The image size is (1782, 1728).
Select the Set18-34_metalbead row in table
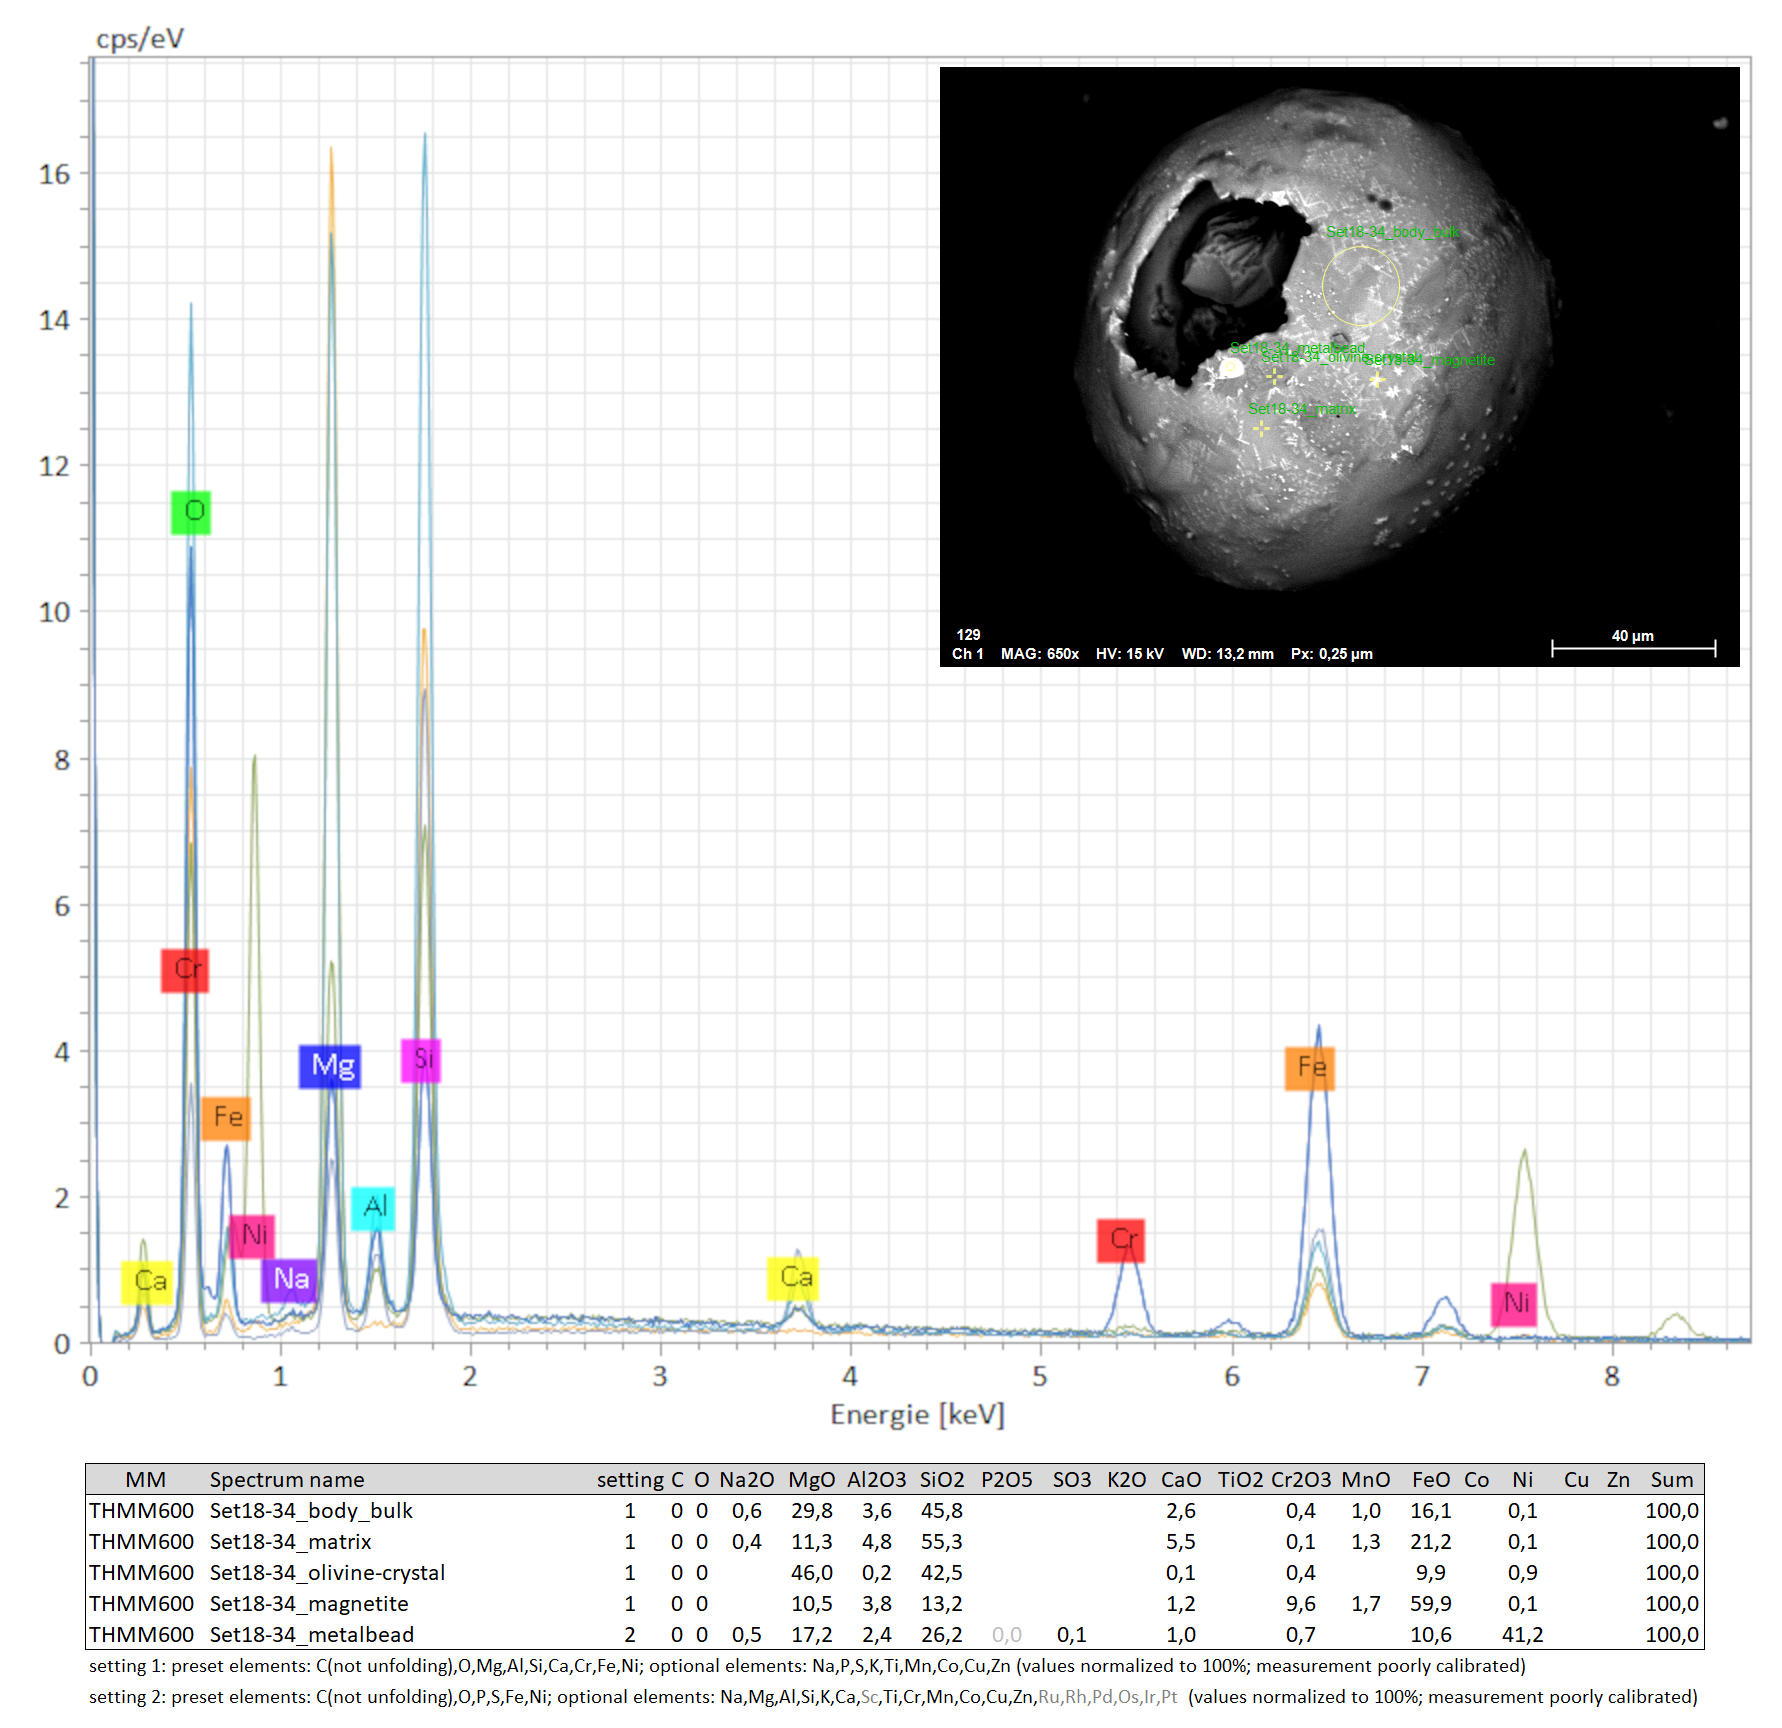point(311,1634)
